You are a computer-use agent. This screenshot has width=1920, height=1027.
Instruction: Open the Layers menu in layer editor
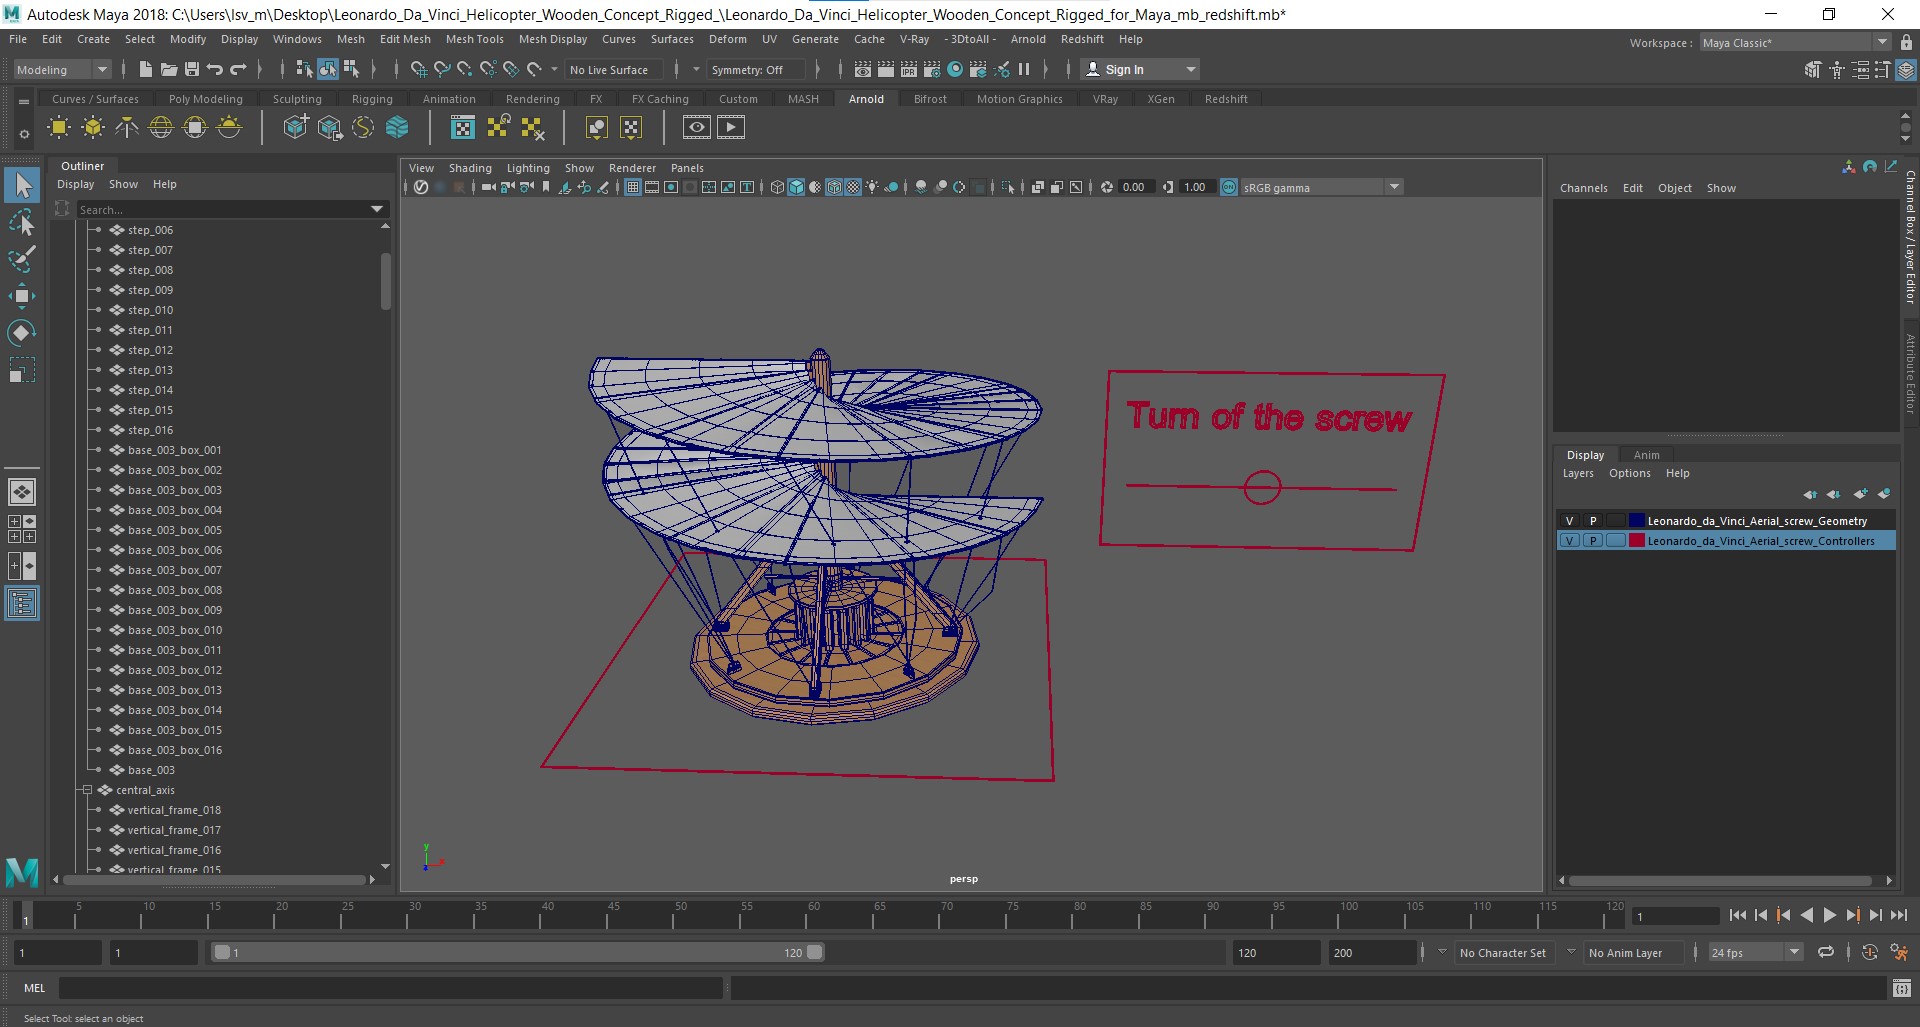point(1578,473)
